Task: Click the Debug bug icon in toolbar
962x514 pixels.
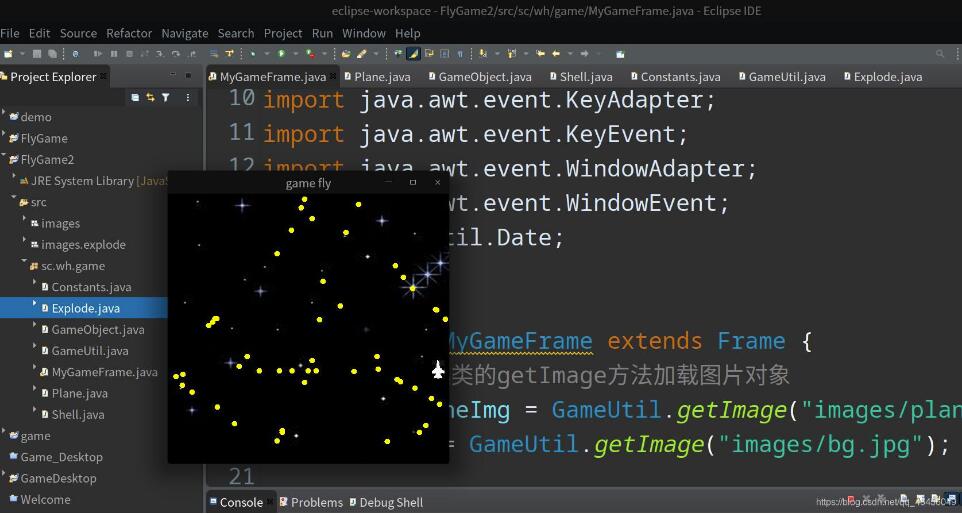Action: (x=253, y=54)
